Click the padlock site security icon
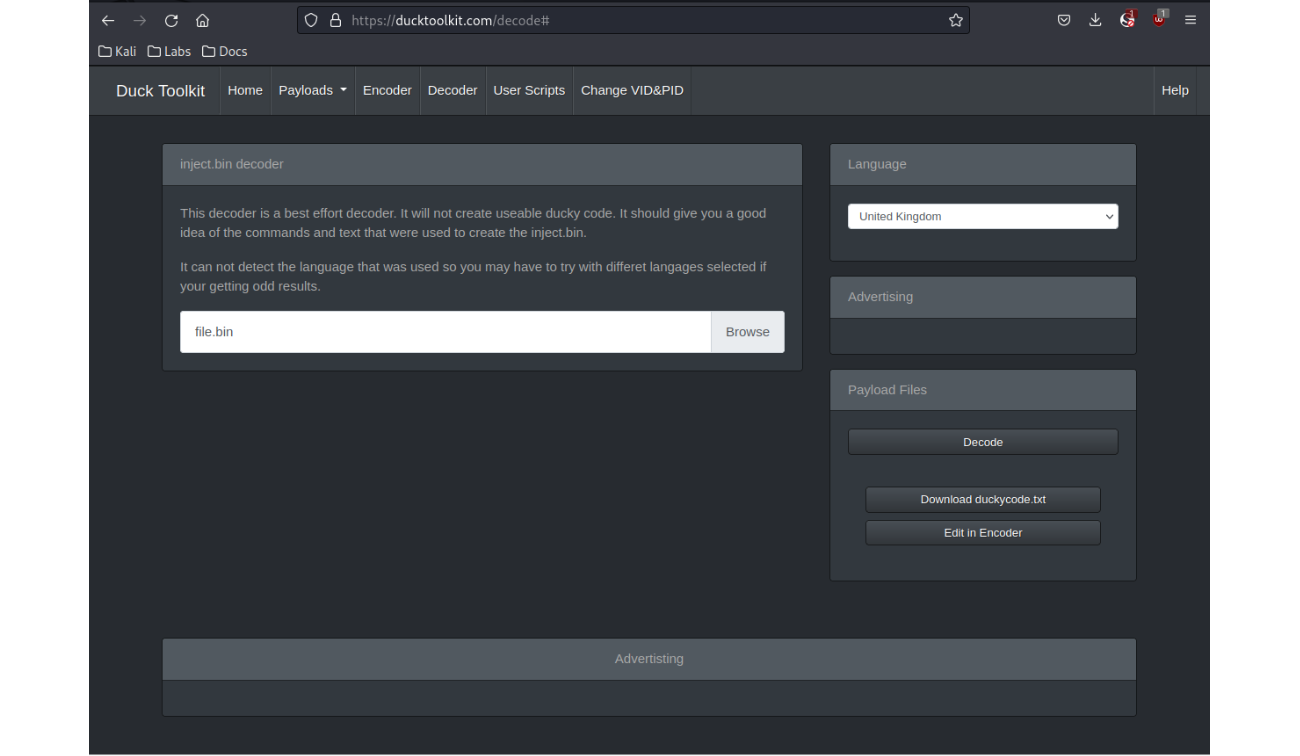Screen dimensions: 1300x756 [x=336, y=20]
